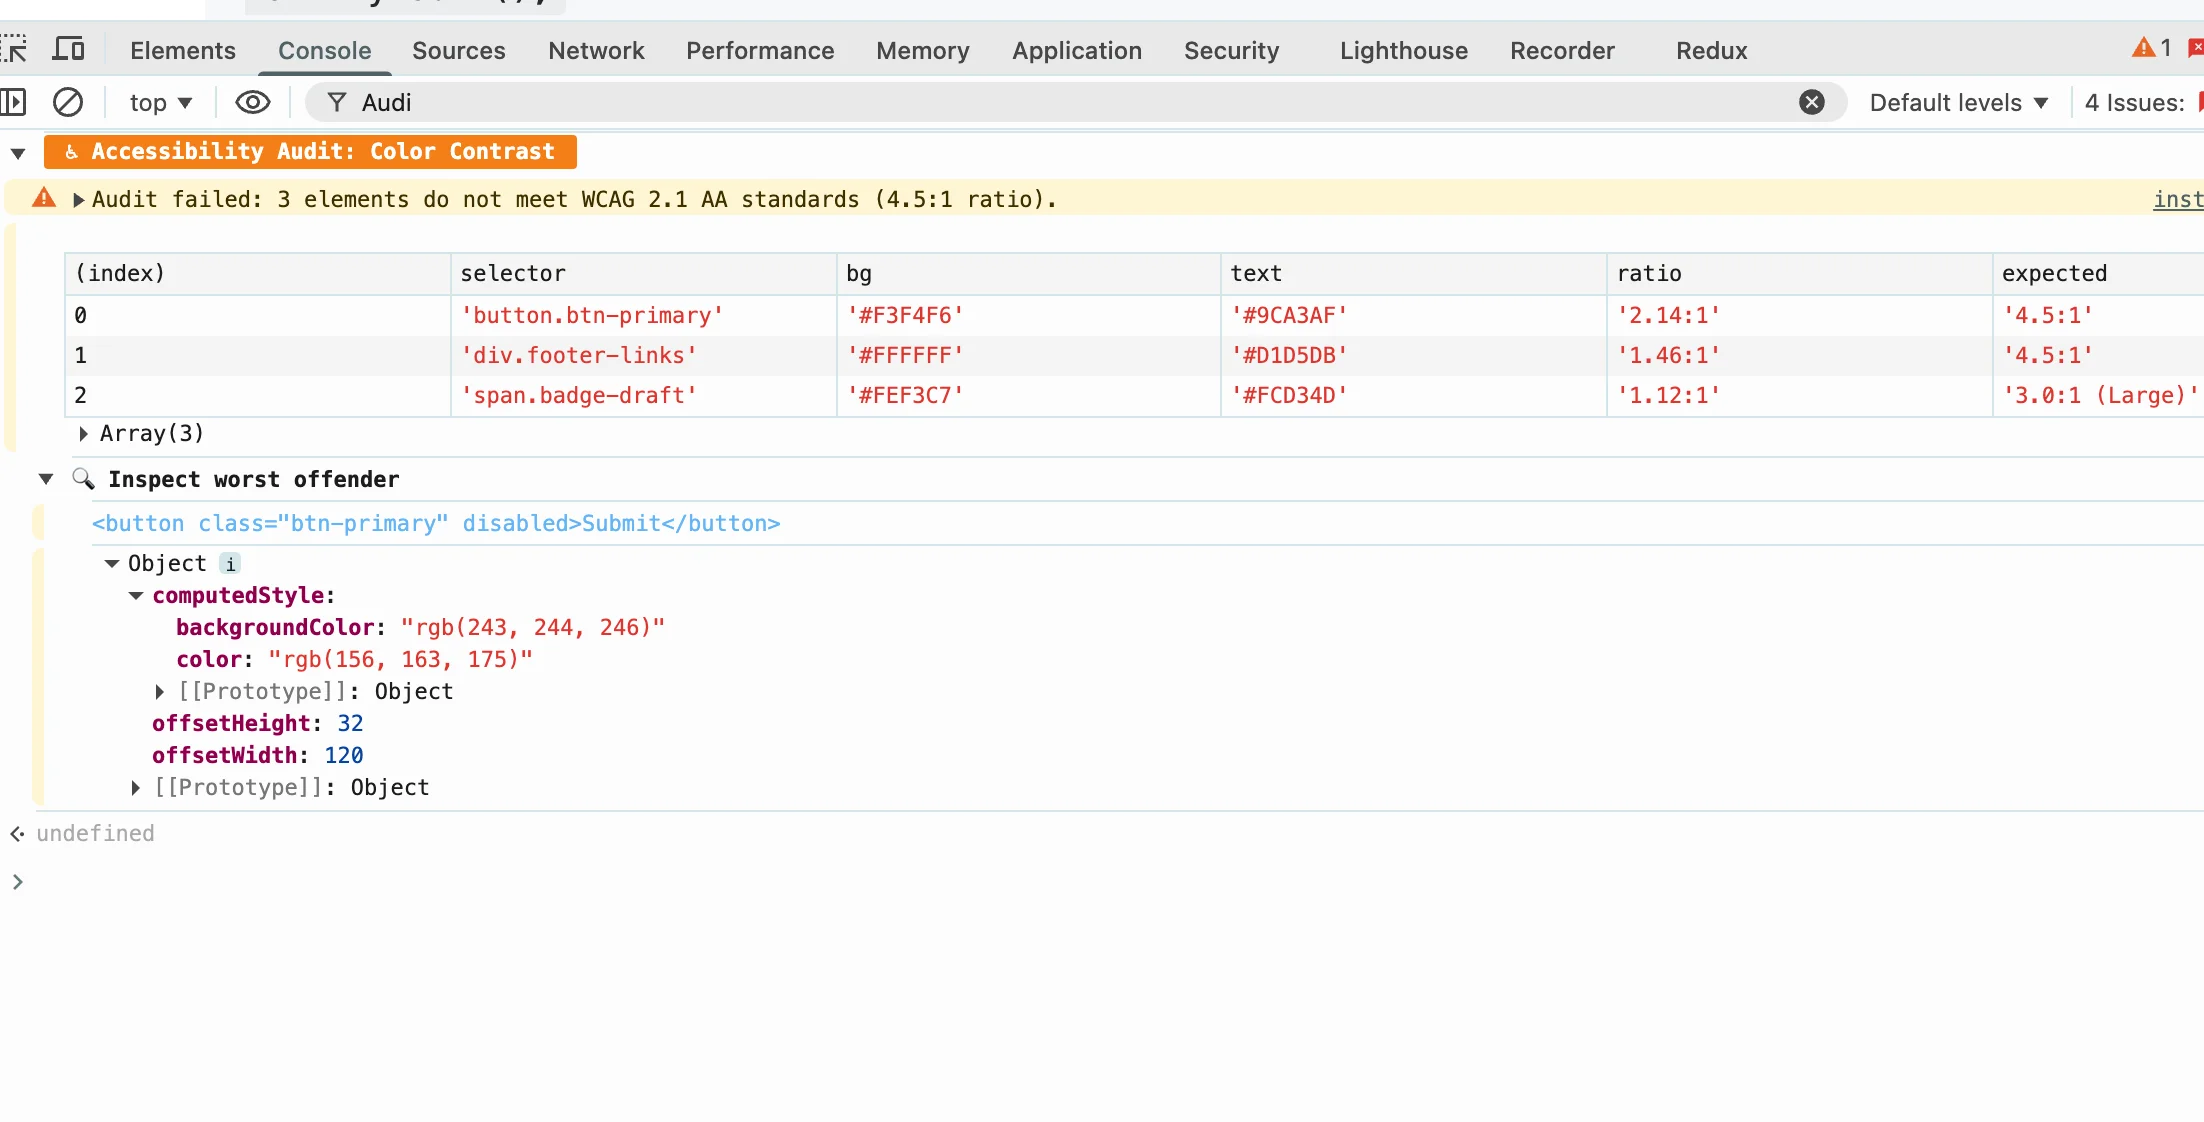Clear the console with the ban icon
This screenshot has width=2204, height=1122.
68,102
